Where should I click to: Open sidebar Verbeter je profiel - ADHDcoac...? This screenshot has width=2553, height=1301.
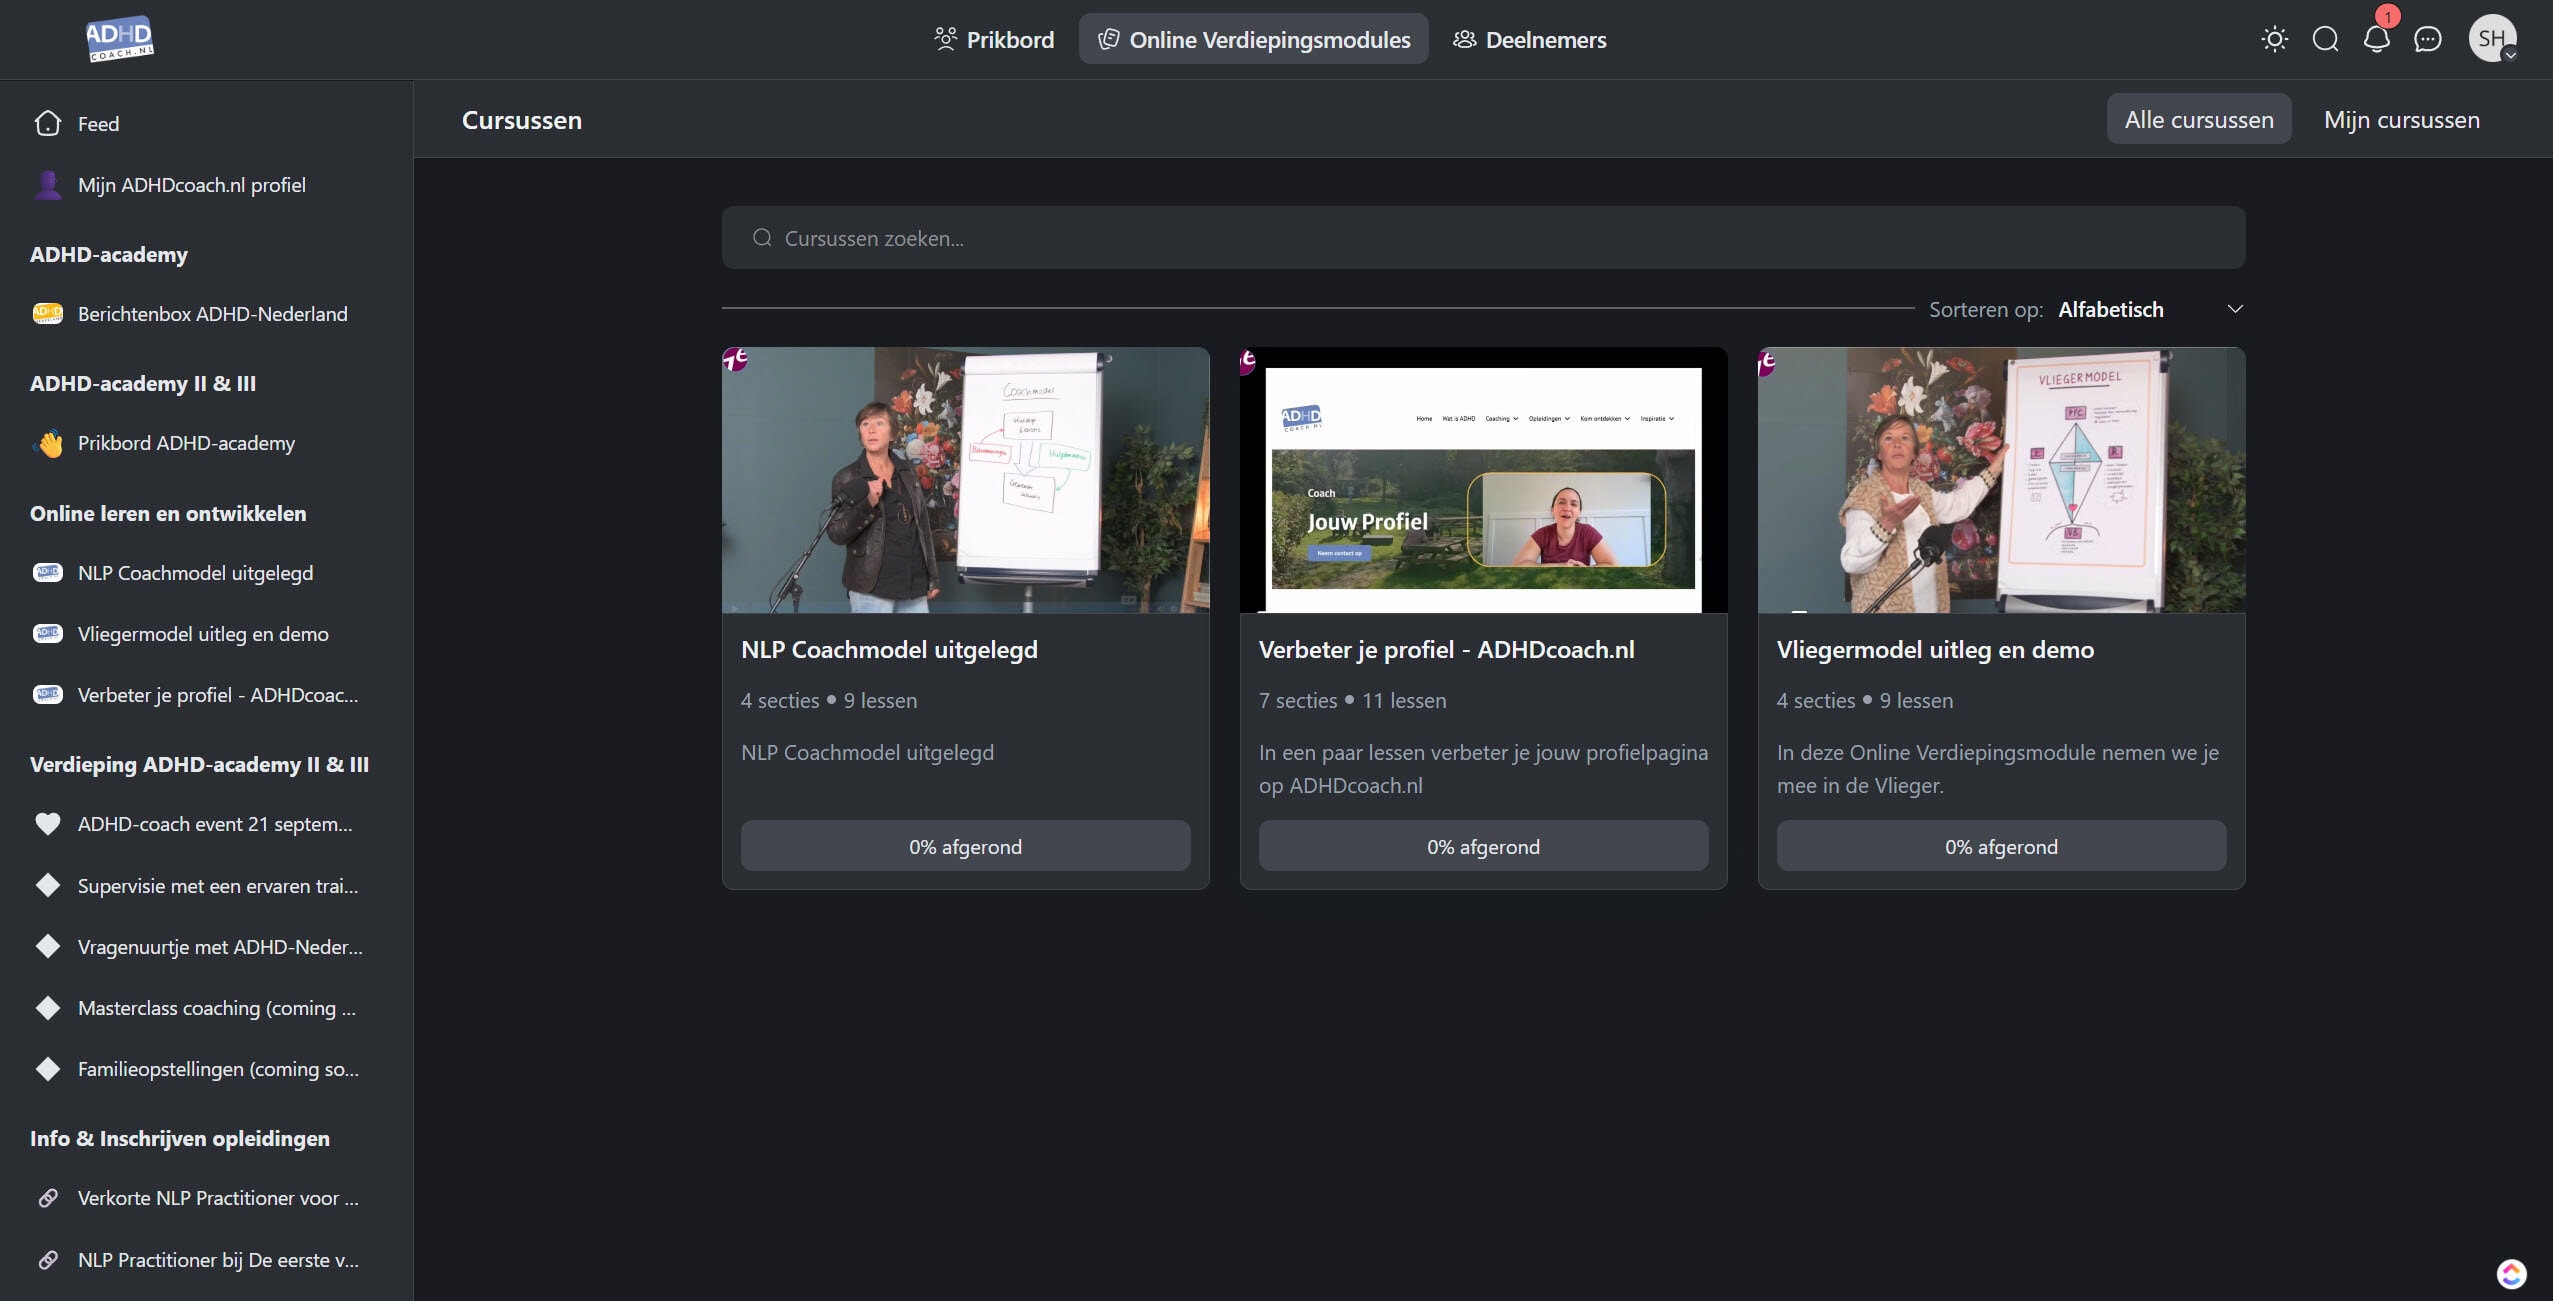coord(218,695)
